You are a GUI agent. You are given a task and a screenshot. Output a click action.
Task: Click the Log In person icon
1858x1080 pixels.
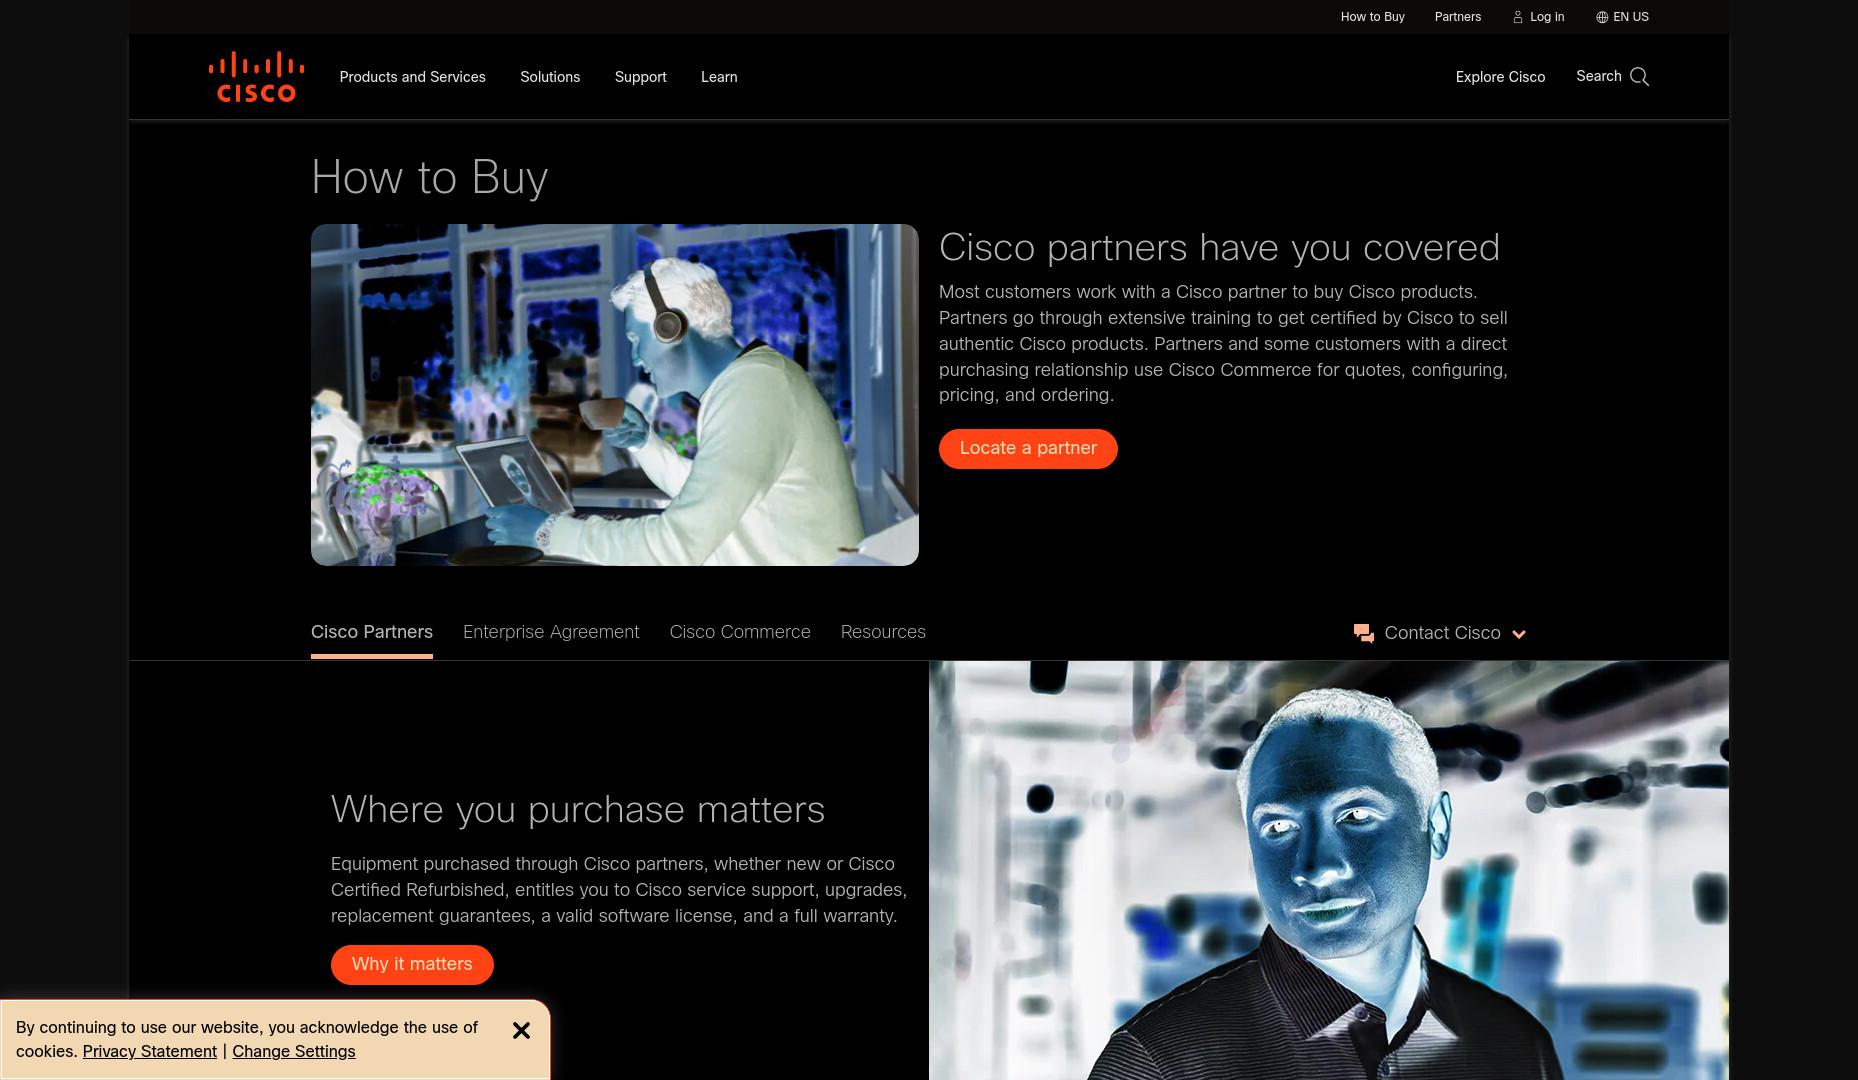(1517, 17)
